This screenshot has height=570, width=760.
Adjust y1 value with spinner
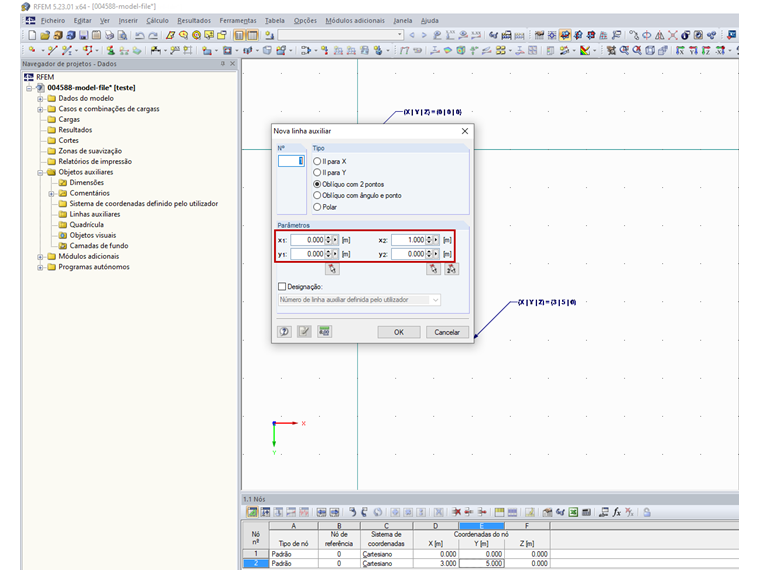(x=328, y=254)
